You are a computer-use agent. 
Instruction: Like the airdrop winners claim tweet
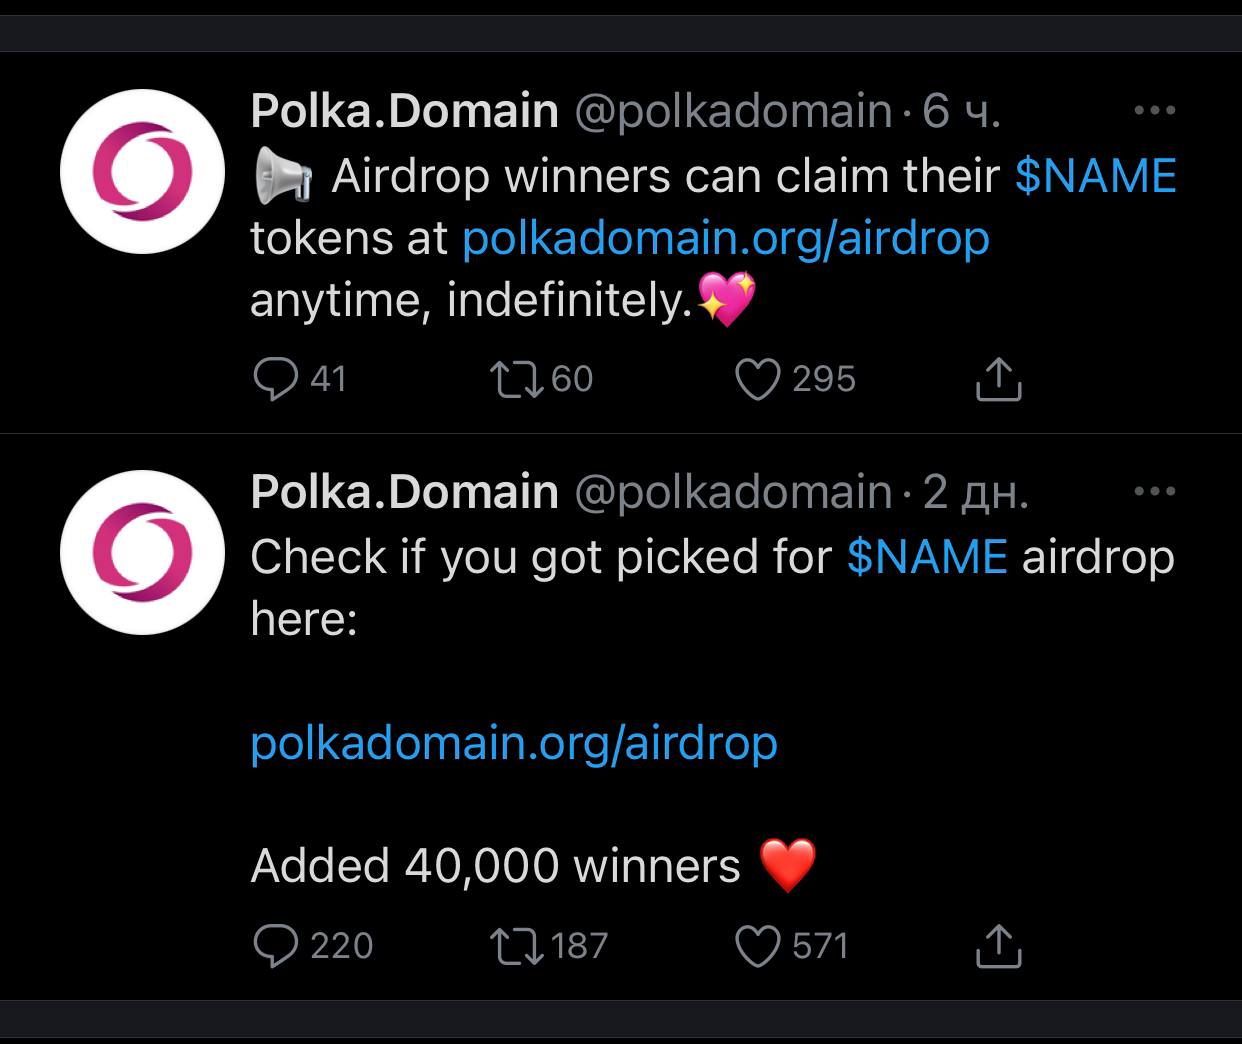tap(757, 379)
